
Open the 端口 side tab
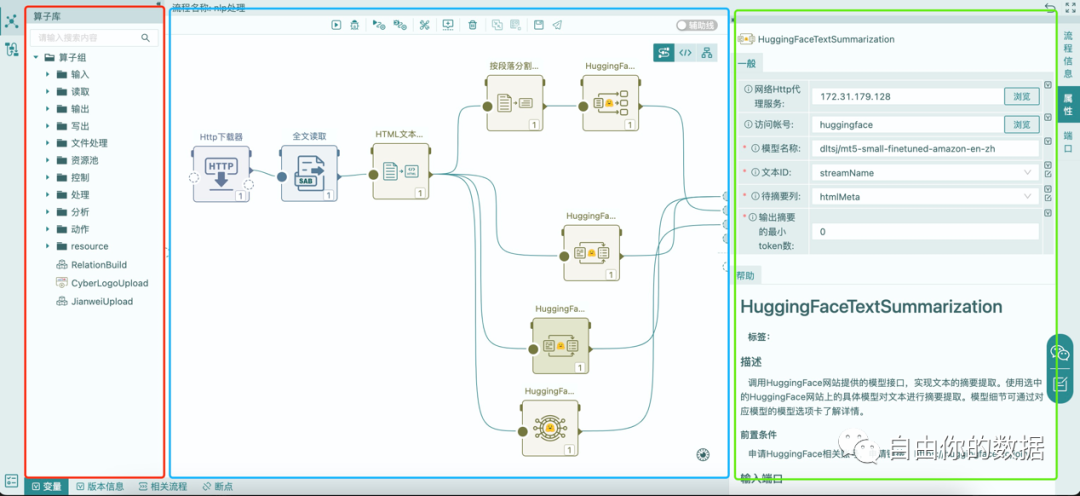[x=1068, y=143]
